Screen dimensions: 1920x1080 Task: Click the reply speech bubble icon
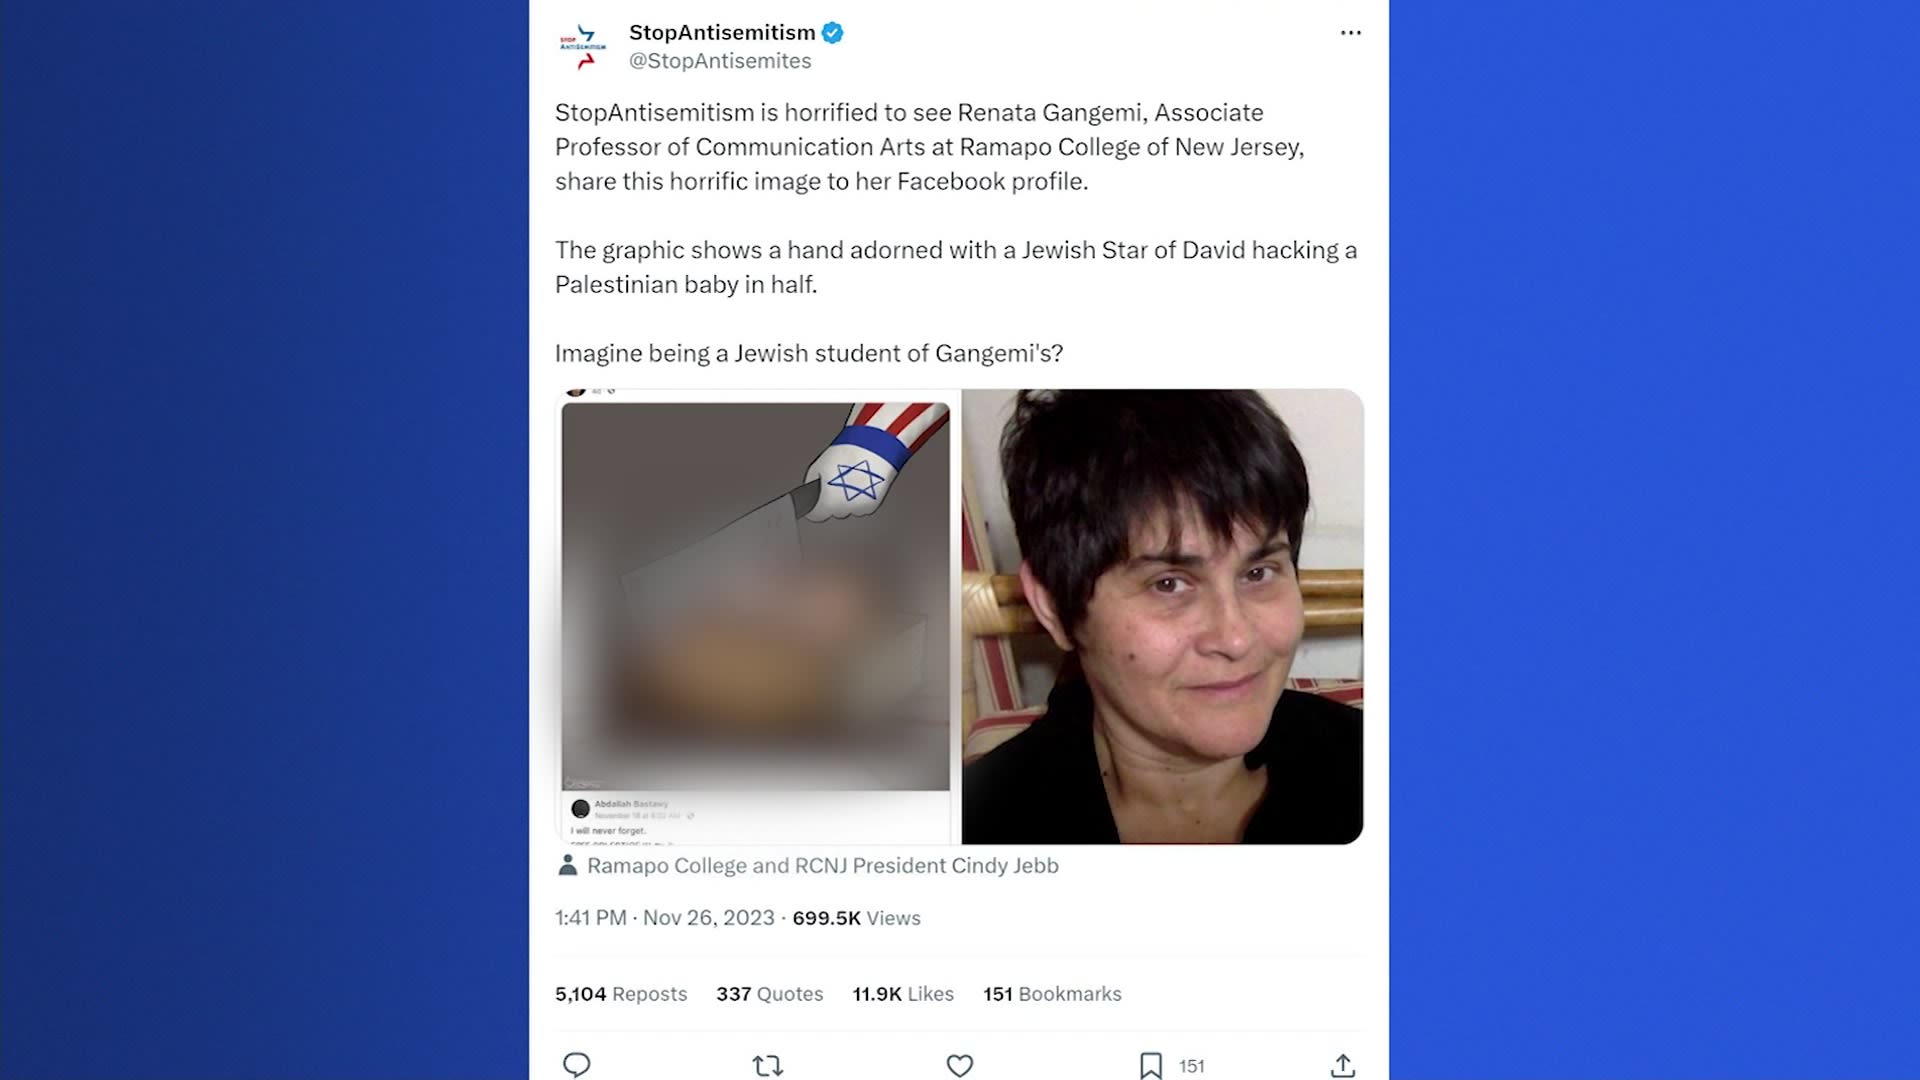coord(576,1065)
